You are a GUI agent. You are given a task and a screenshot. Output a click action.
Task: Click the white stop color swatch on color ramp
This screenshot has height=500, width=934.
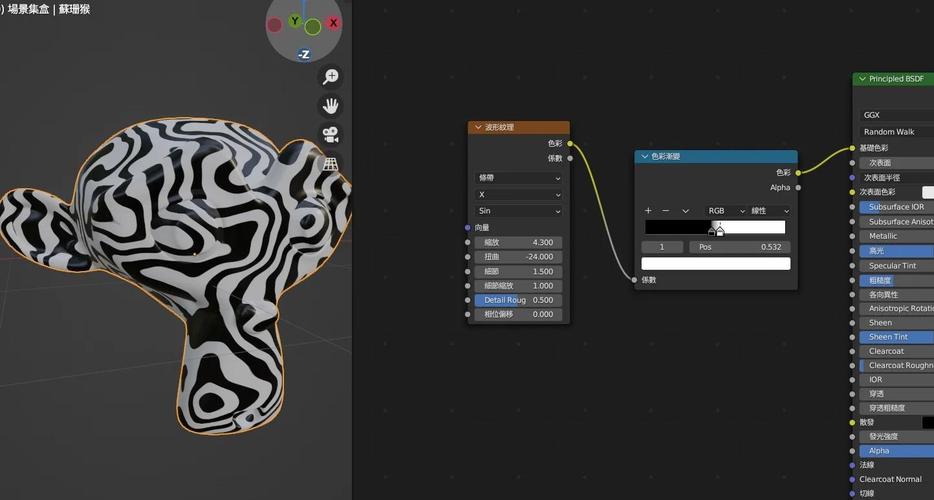pyautogui.click(x=716, y=263)
